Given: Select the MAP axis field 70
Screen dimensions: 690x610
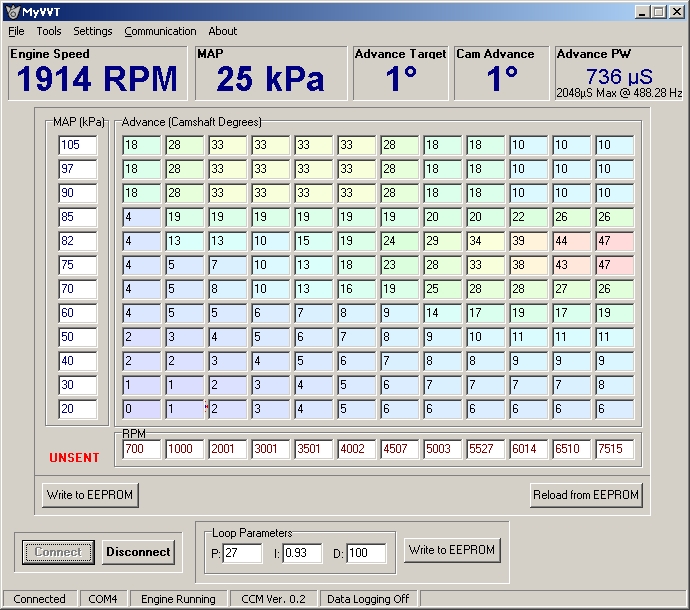Looking at the screenshot, I should [x=77, y=289].
